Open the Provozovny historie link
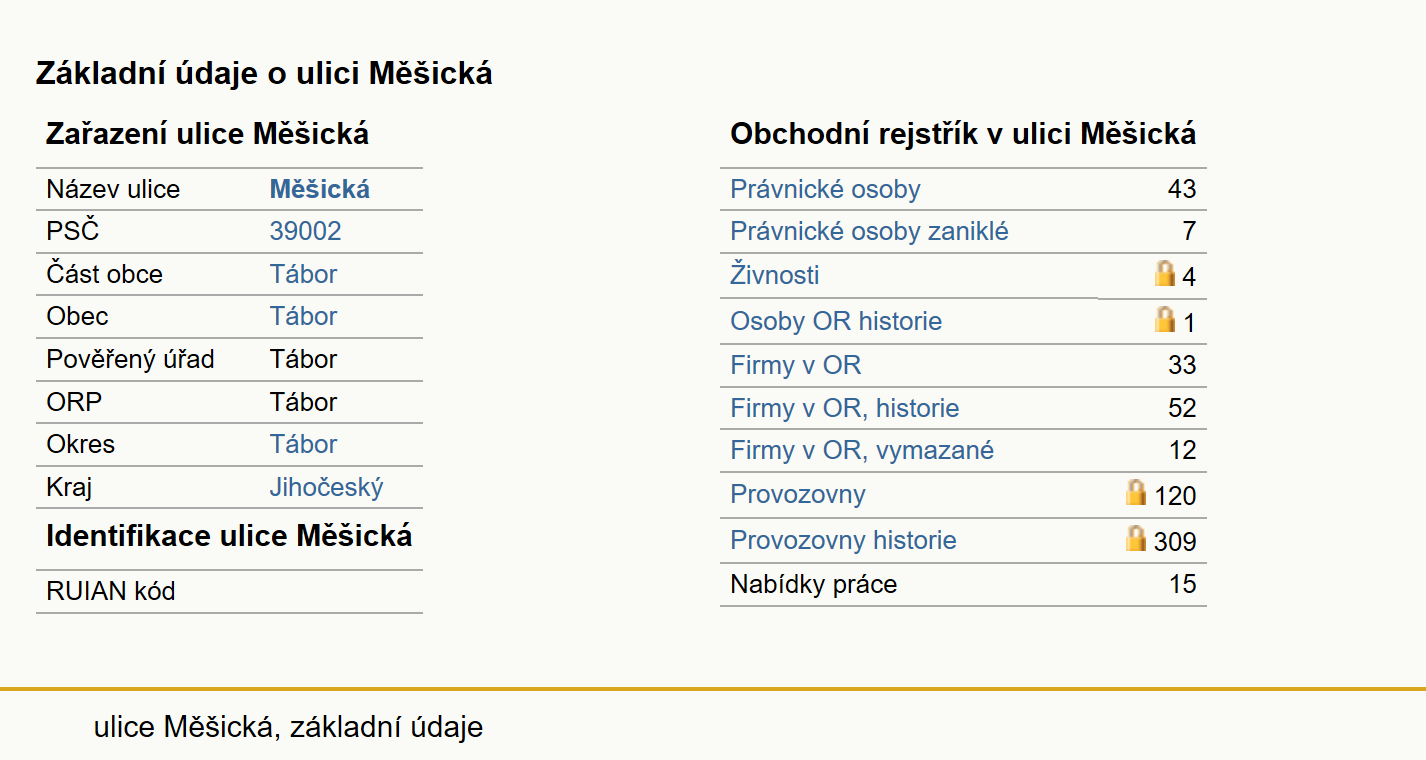The height and width of the screenshot is (760, 1426). [x=843, y=540]
